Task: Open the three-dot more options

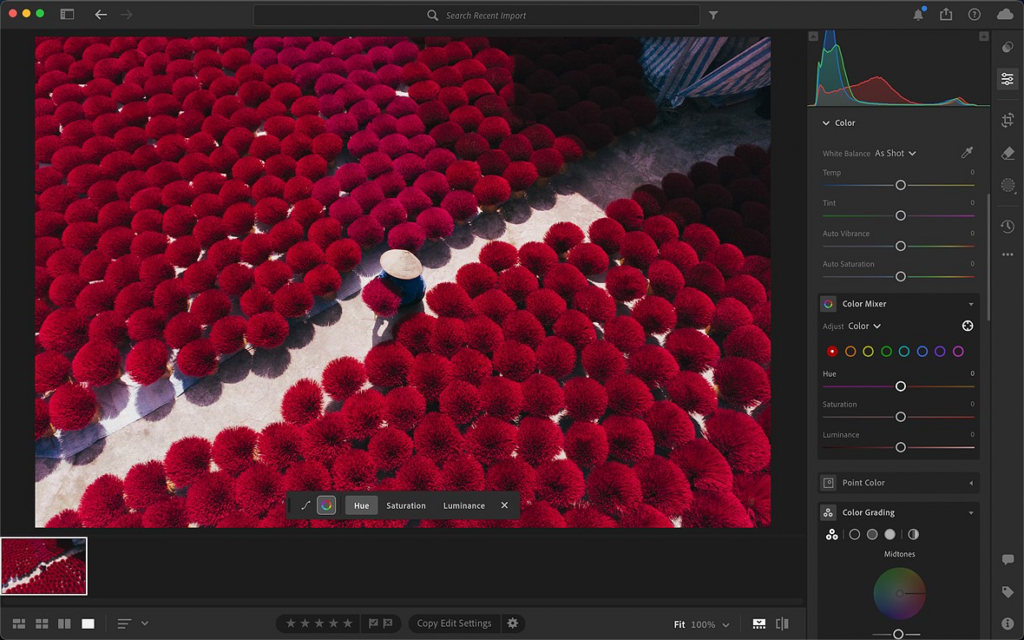Action: tap(1007, 255)
